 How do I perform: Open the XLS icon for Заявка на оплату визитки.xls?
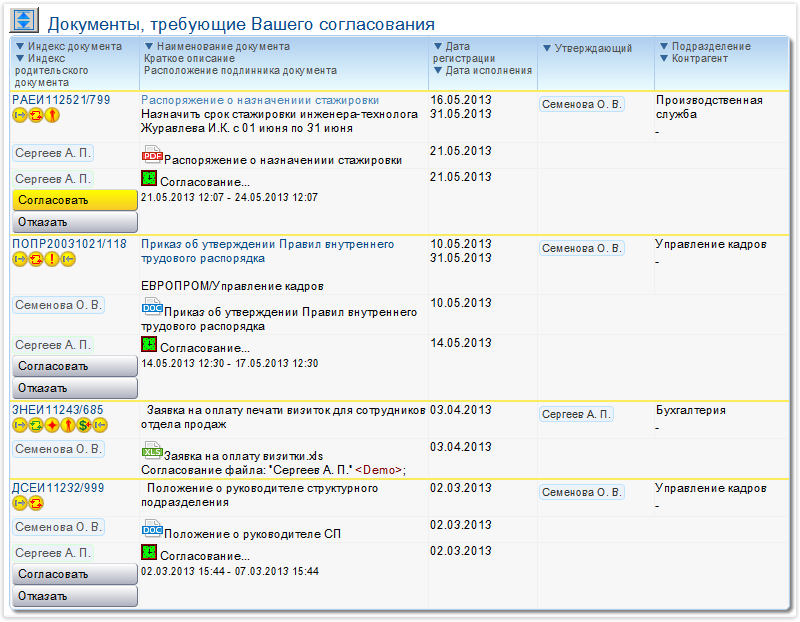[x=152, y=450]
